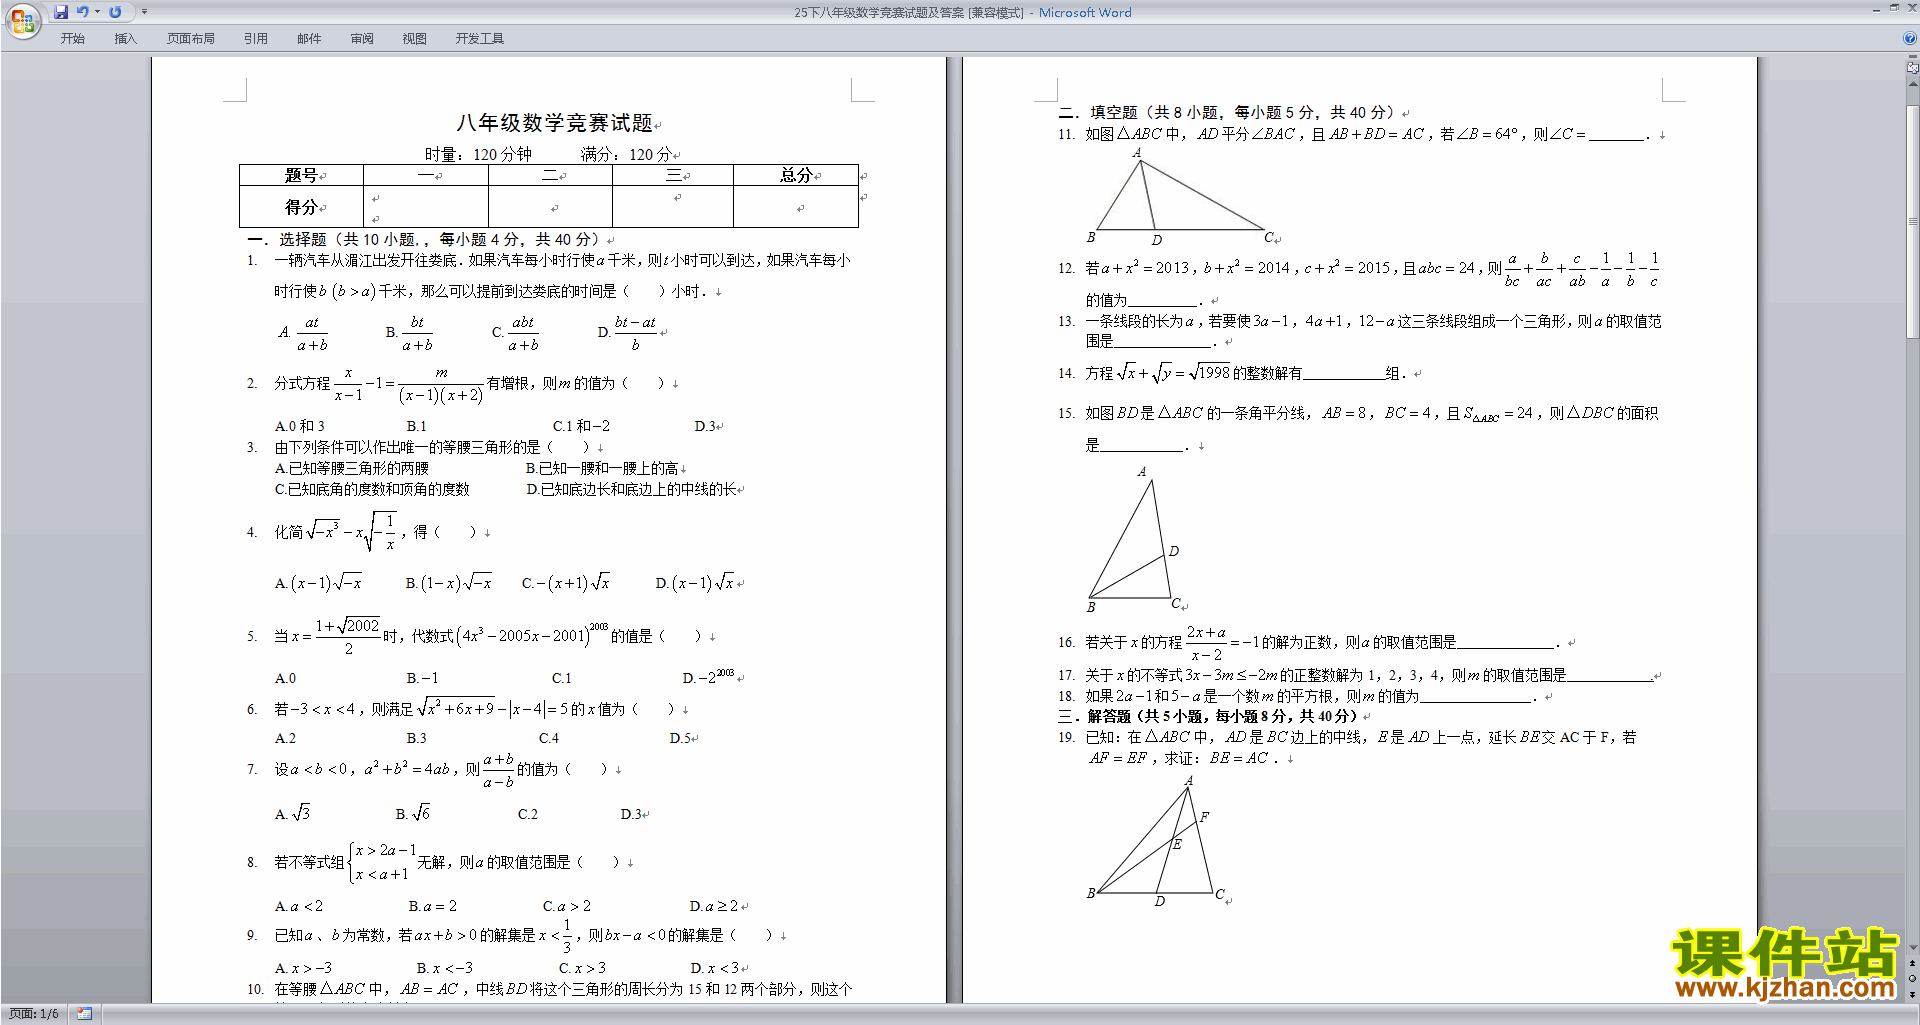The width and height of the screenshot is (1920, 1025).
Task: Open Select Browse Object round button
Action: (1913, 979)
